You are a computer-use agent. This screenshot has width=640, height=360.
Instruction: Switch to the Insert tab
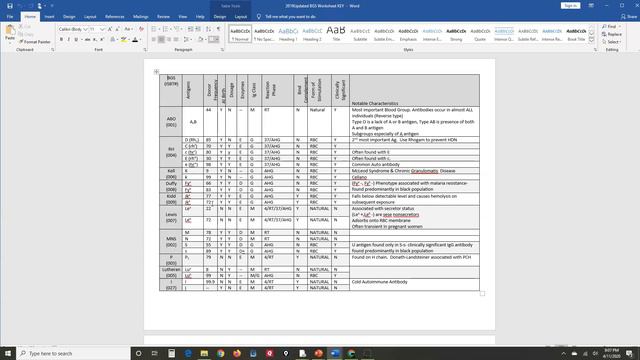pos(49,17)
